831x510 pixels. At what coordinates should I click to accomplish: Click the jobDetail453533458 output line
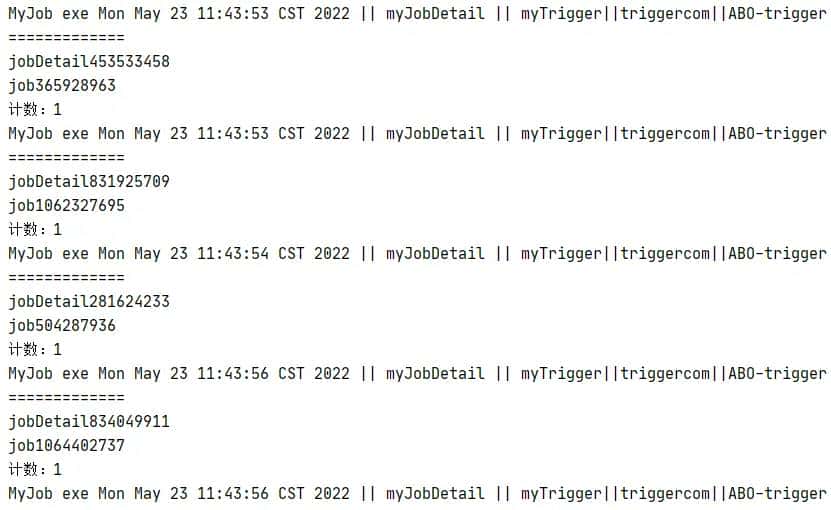[89, 62]
